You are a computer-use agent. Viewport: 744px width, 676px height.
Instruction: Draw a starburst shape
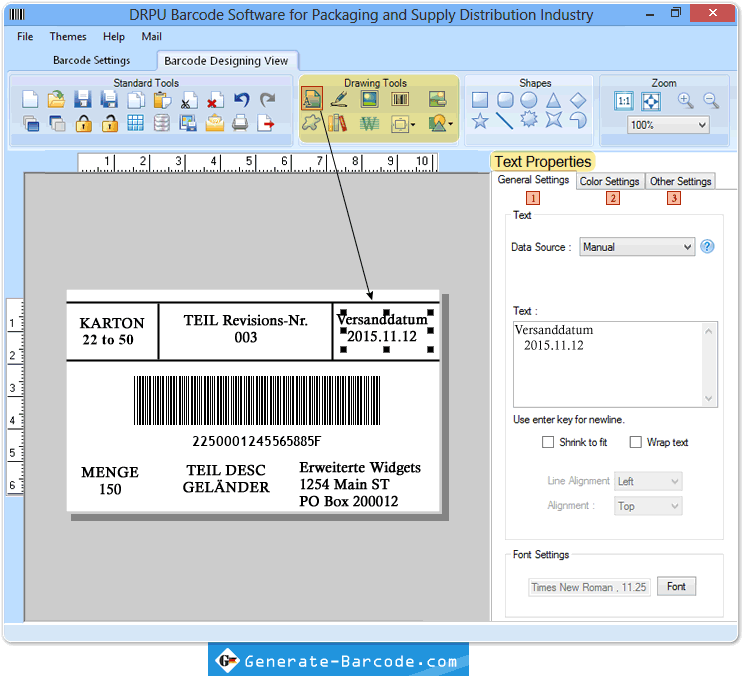529,119
